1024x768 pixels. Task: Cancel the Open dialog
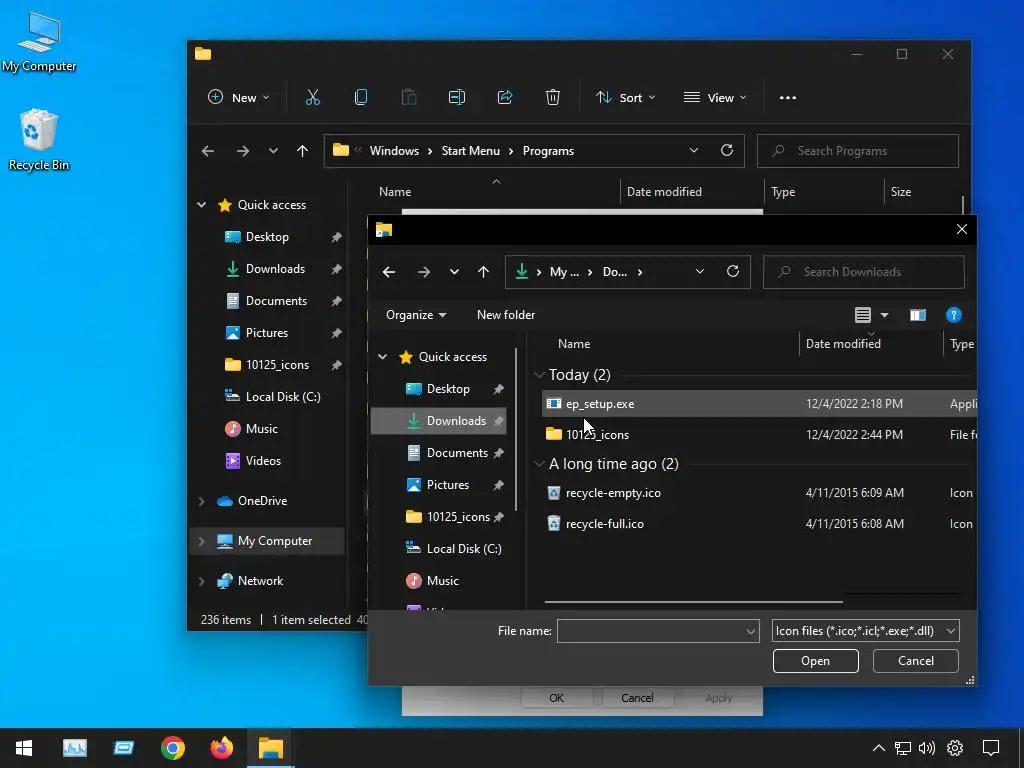(x=916, y=661)
